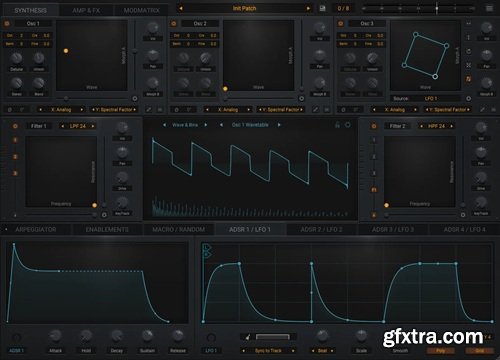Screen dimensions: 500x360
Task: Click the 0 / 8 voice count display
Action: (x=343, y=8)
